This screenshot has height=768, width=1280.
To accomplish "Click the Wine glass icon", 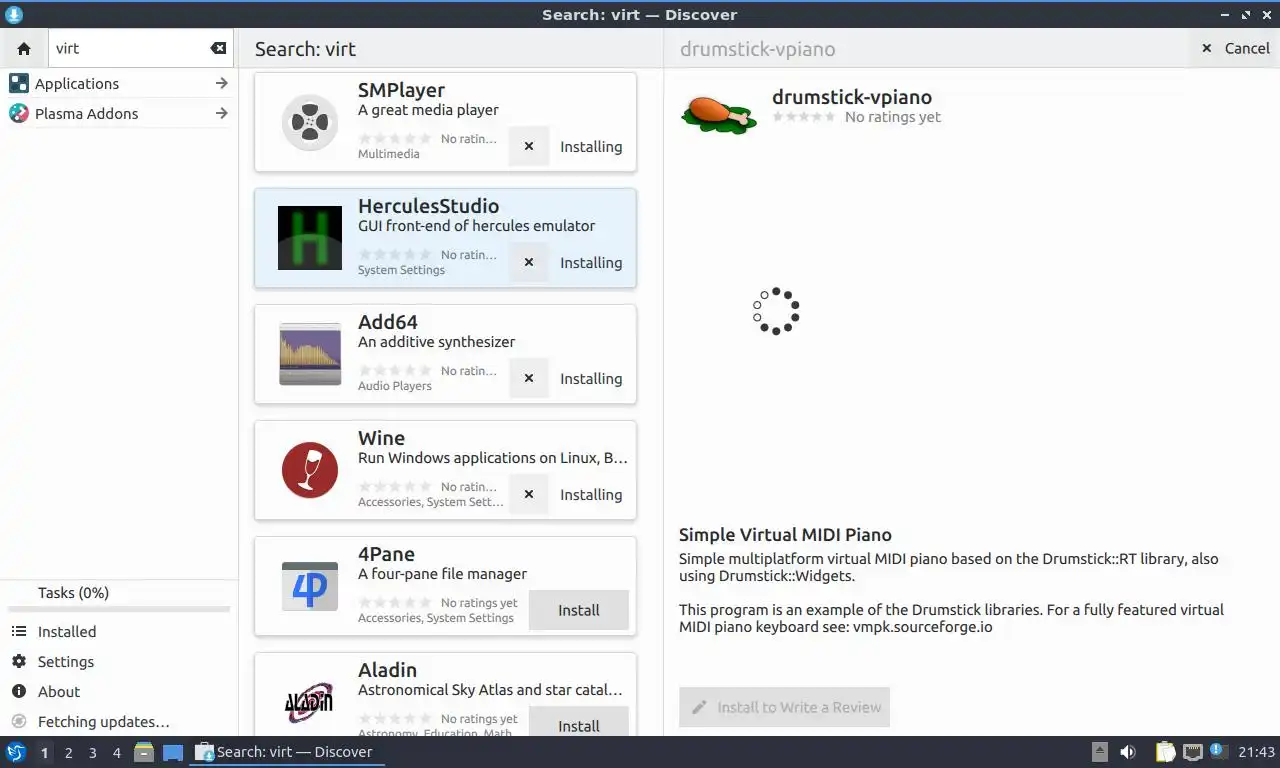I will pos(309,470).
